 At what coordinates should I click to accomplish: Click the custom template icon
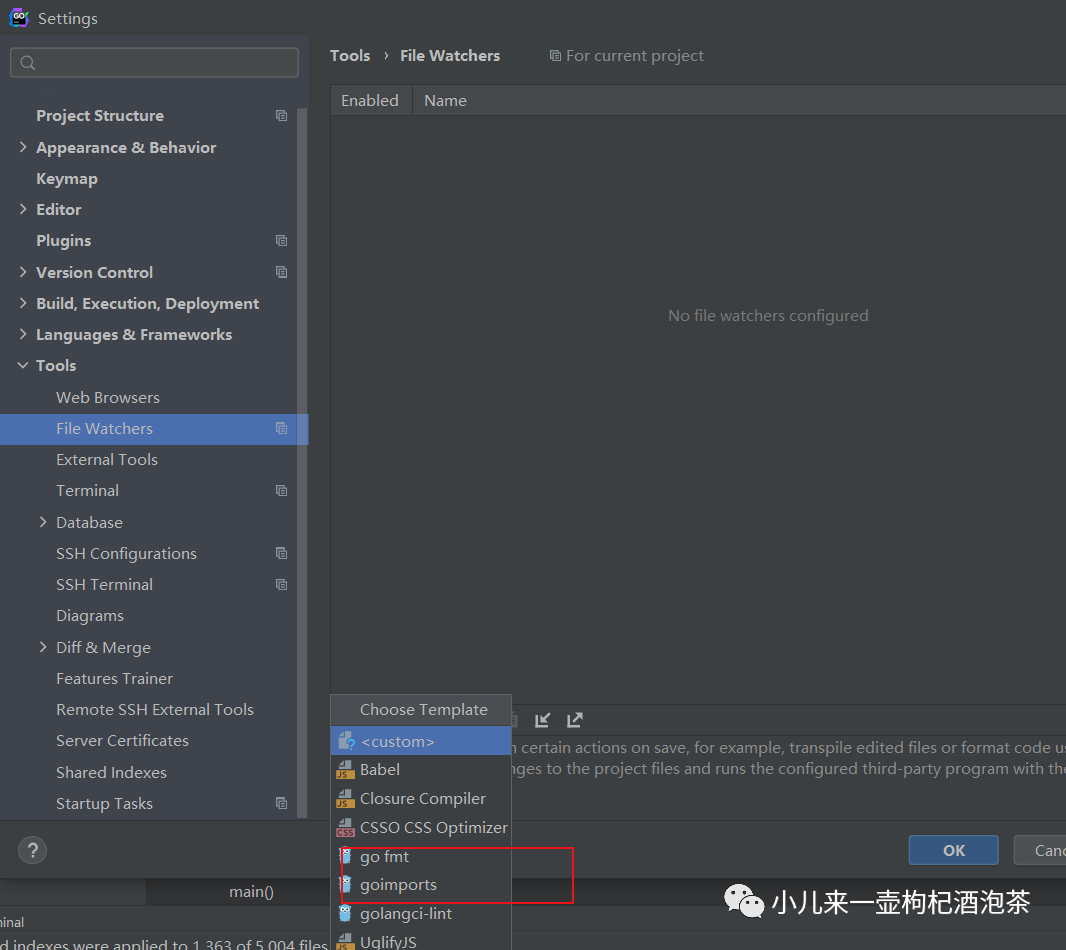coord(346,741)
